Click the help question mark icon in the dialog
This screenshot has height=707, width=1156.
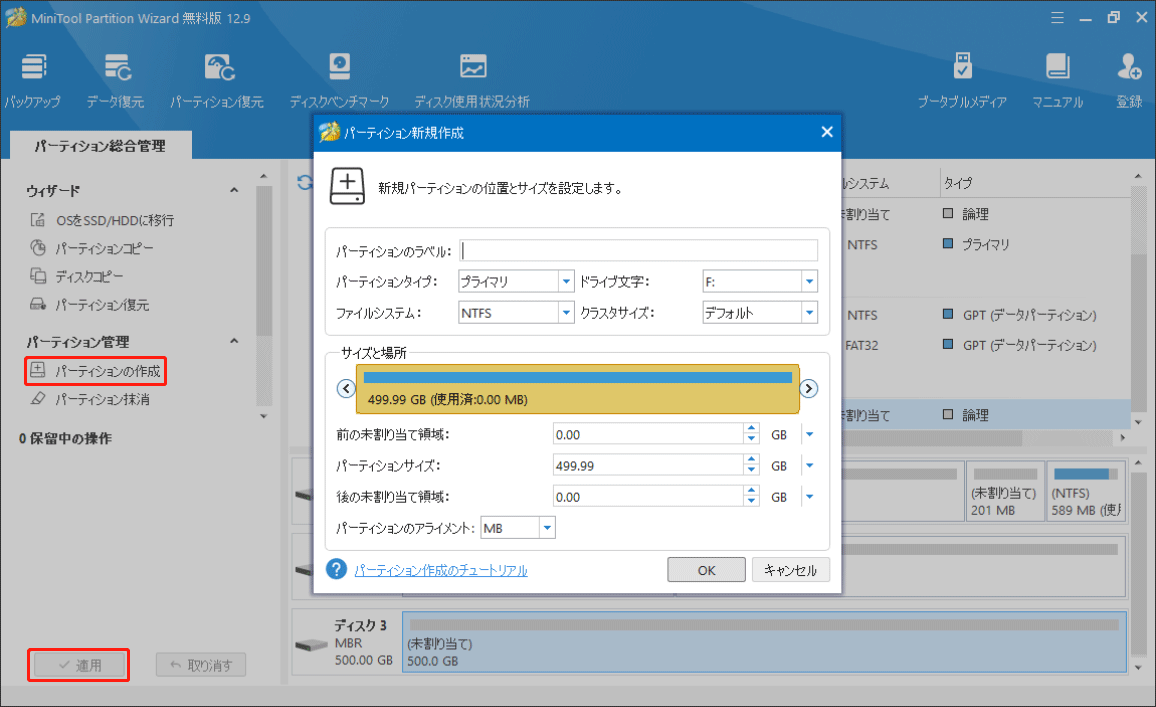[336, 569]
